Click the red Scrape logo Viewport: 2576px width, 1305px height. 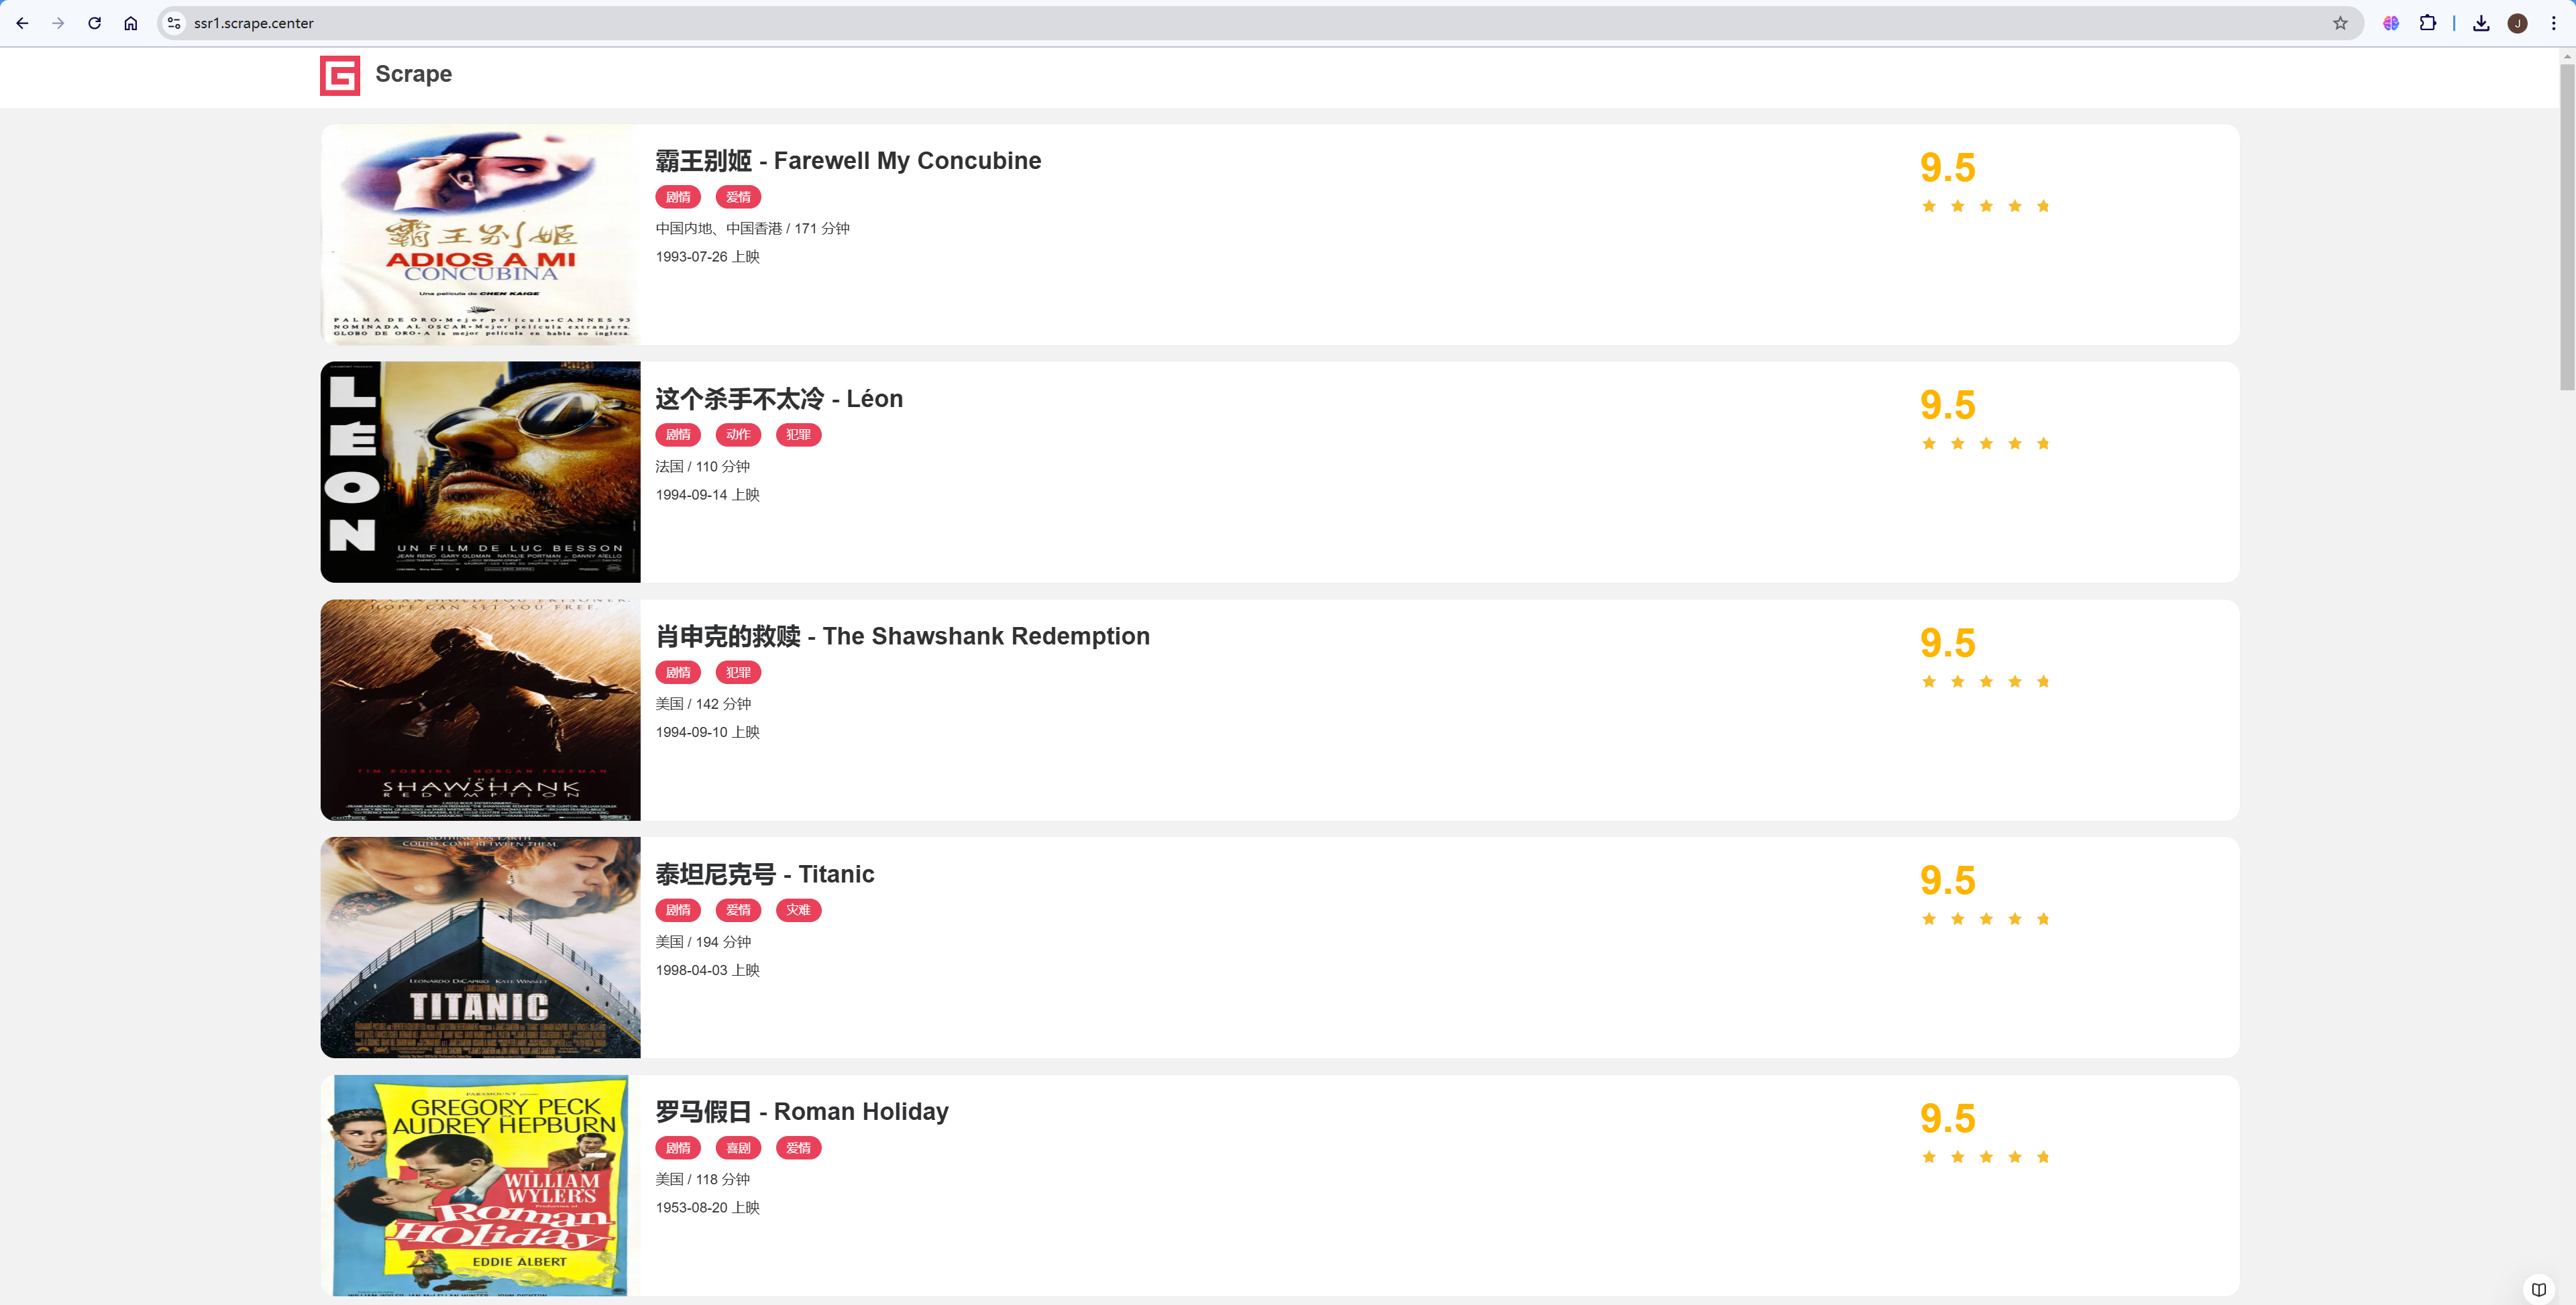(x=340, y=75)
